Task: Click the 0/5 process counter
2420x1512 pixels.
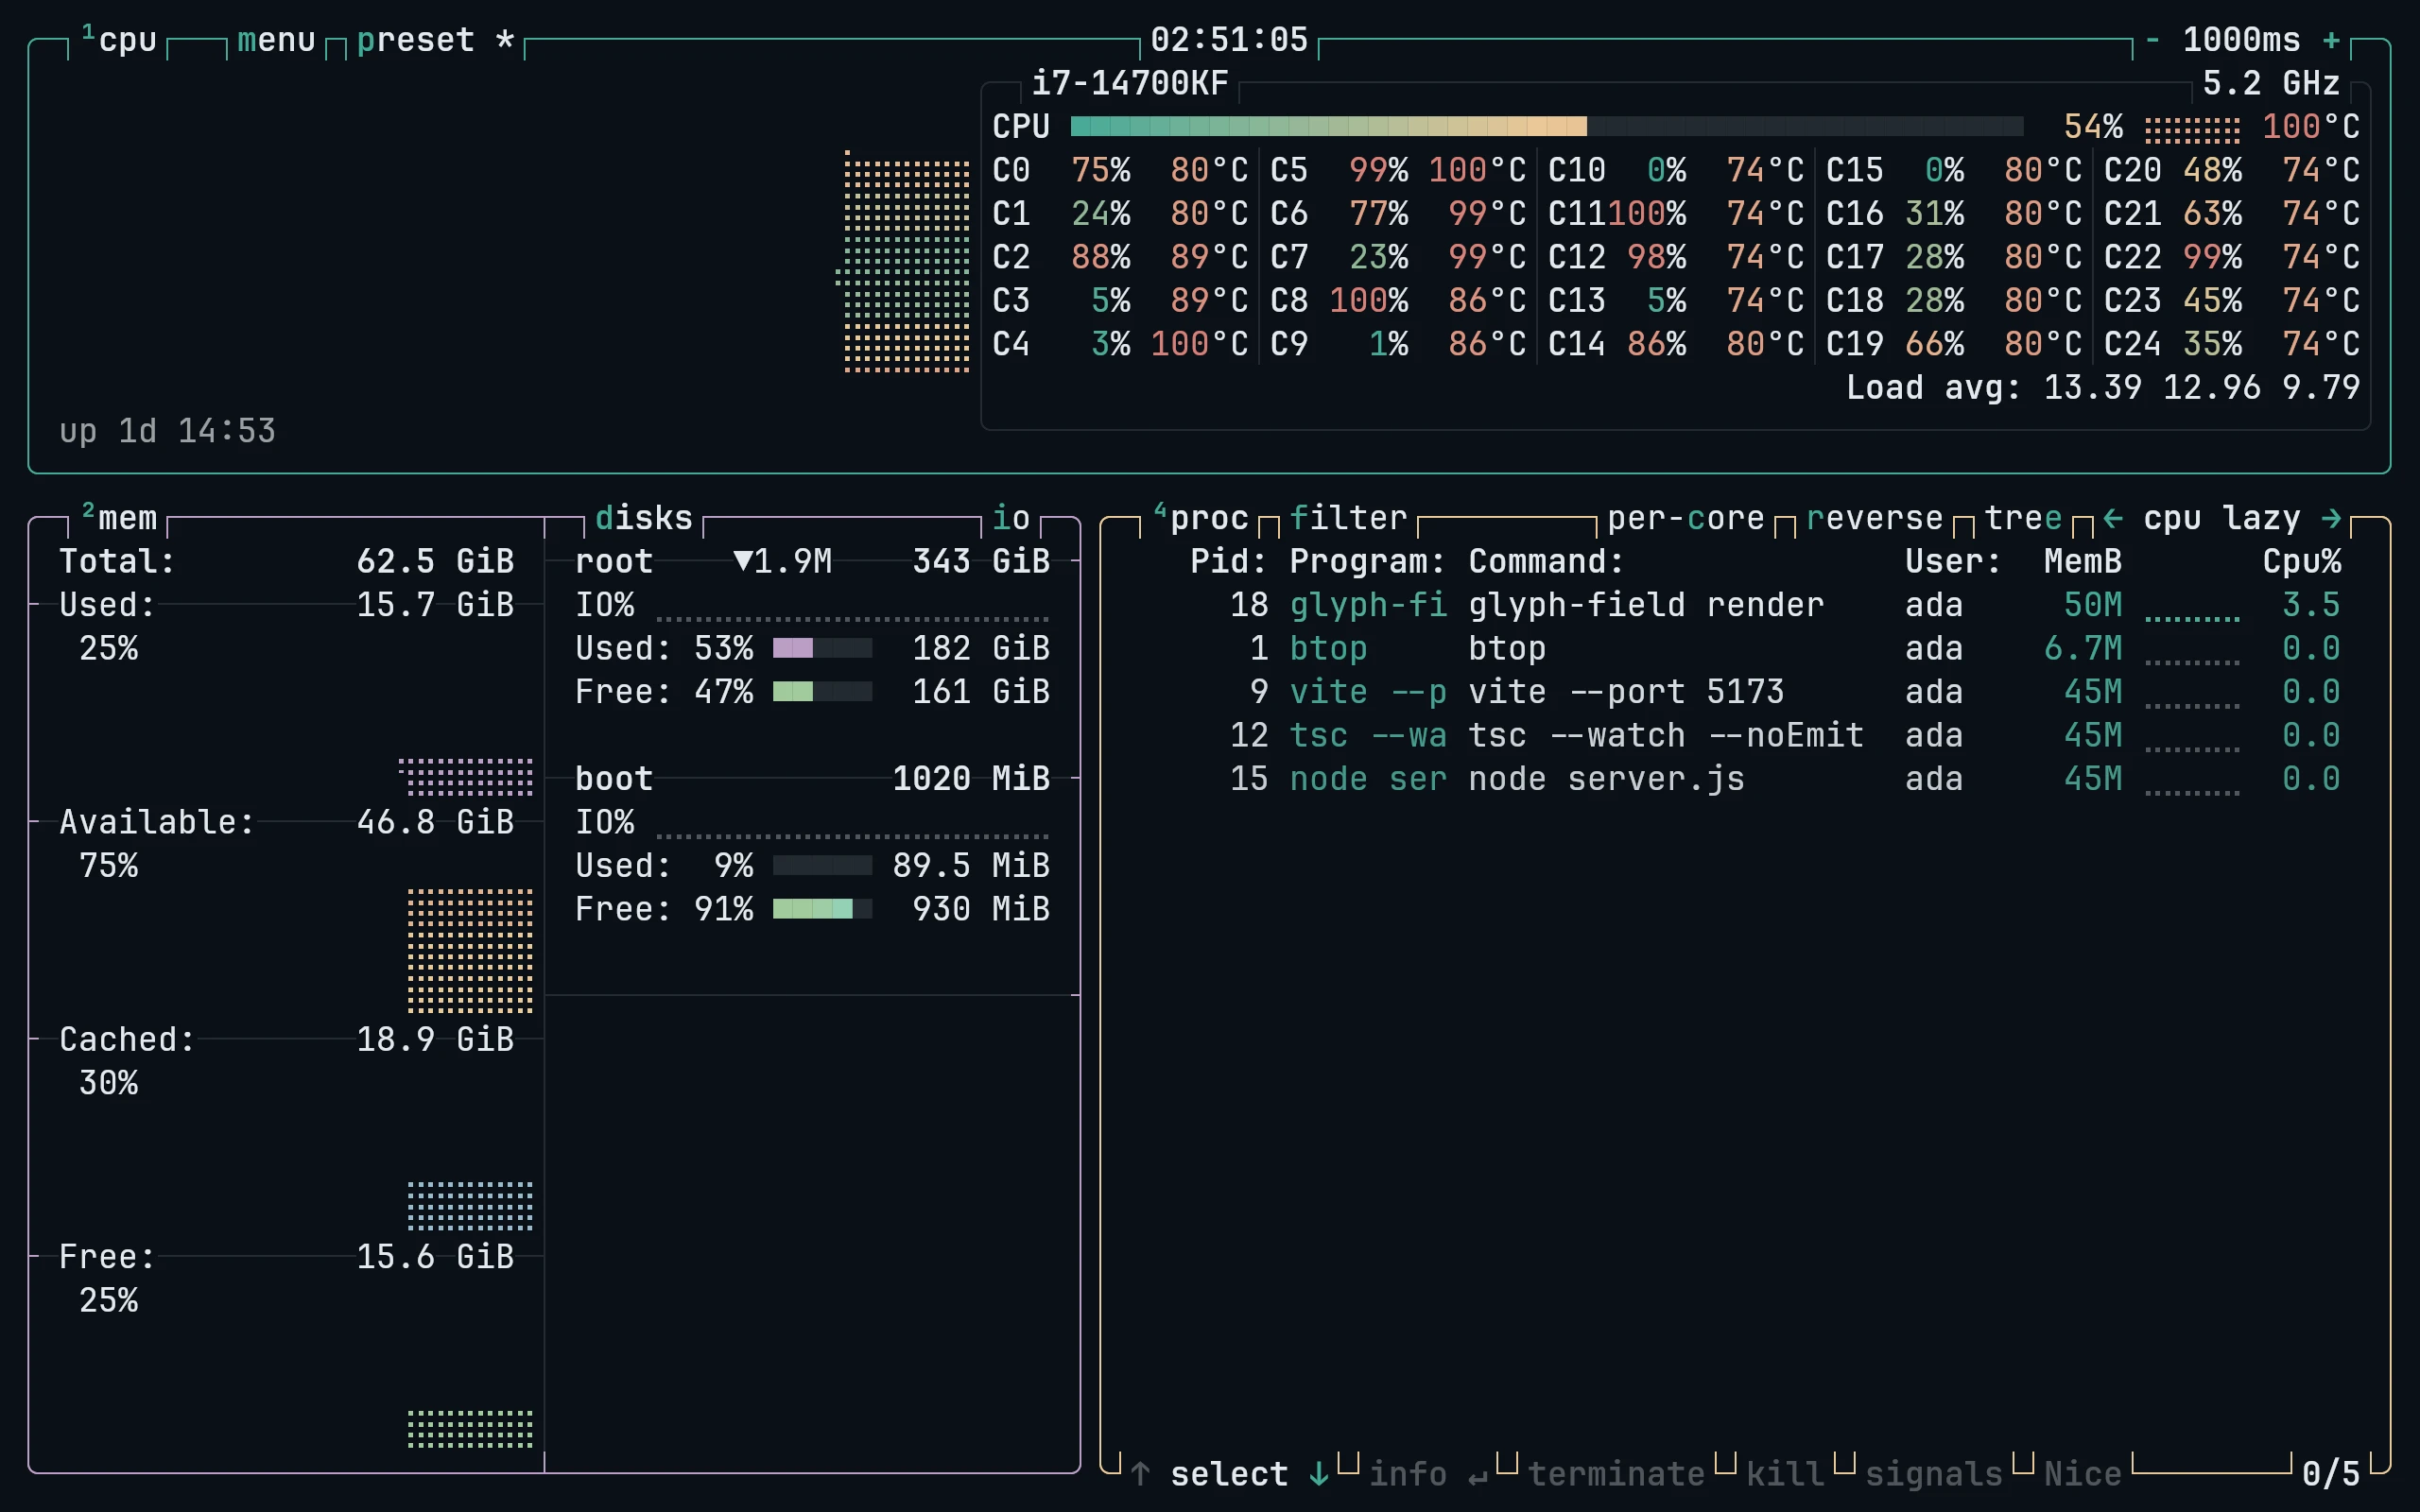Action: coord(2331,1474)
